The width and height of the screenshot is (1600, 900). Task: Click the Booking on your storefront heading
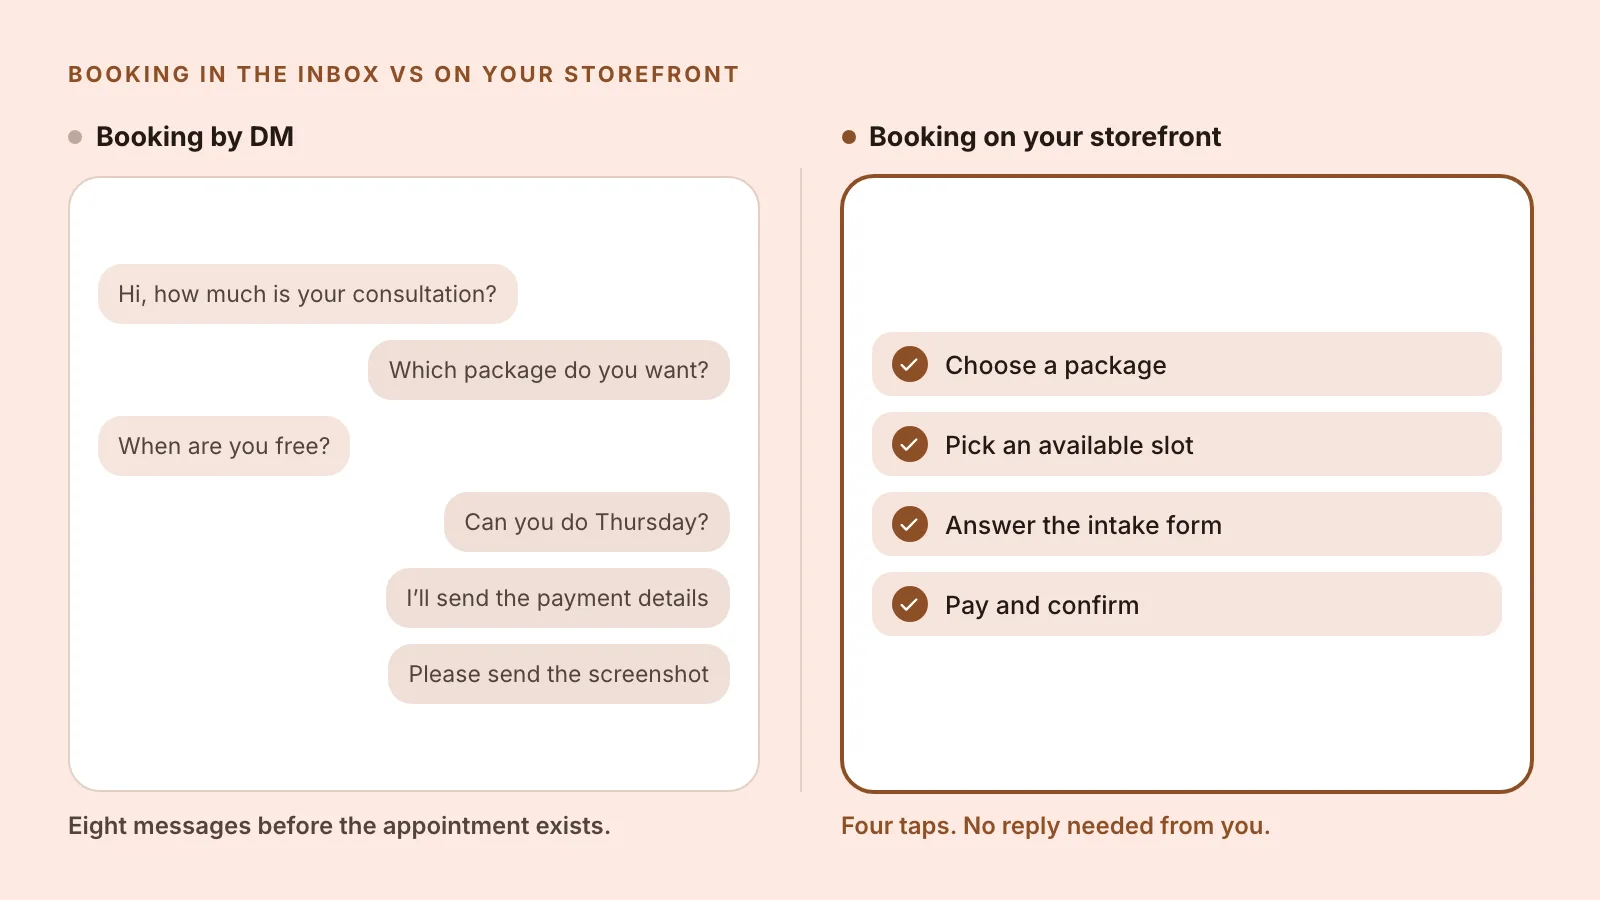[x=1045, y=137]
